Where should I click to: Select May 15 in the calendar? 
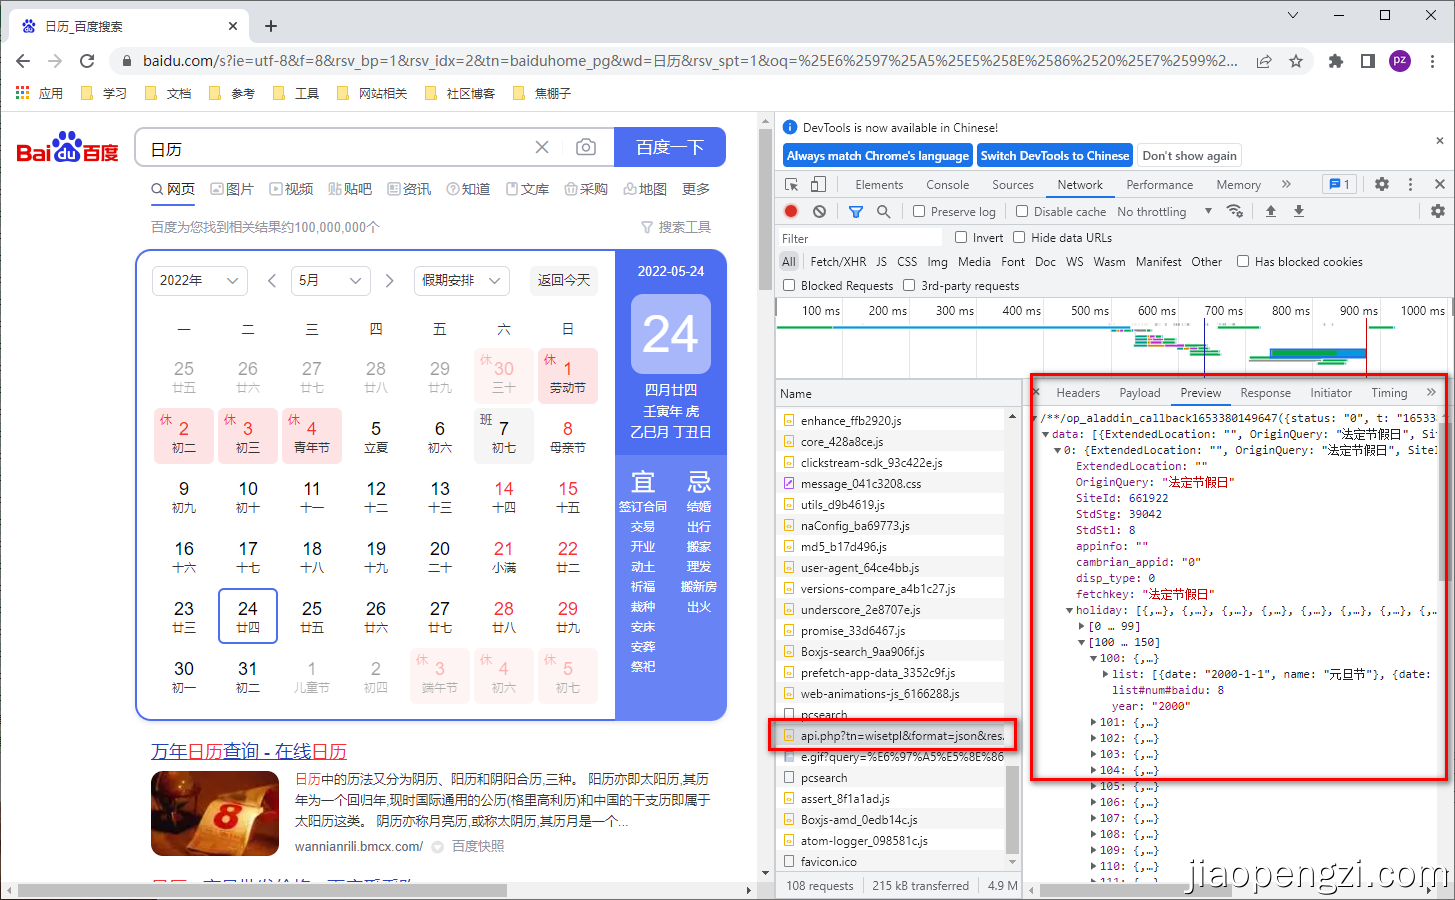coord(568,496)
